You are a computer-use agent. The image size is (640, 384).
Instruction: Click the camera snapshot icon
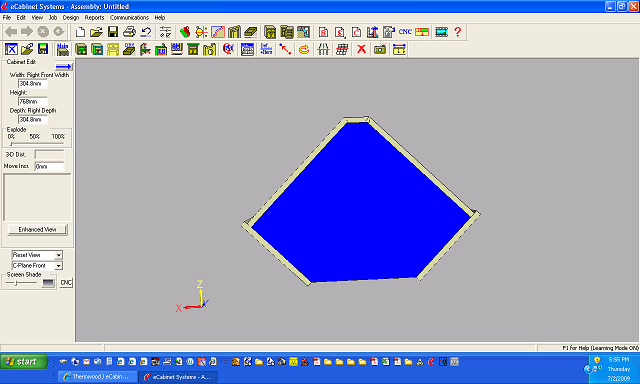(x=380, y=49)
